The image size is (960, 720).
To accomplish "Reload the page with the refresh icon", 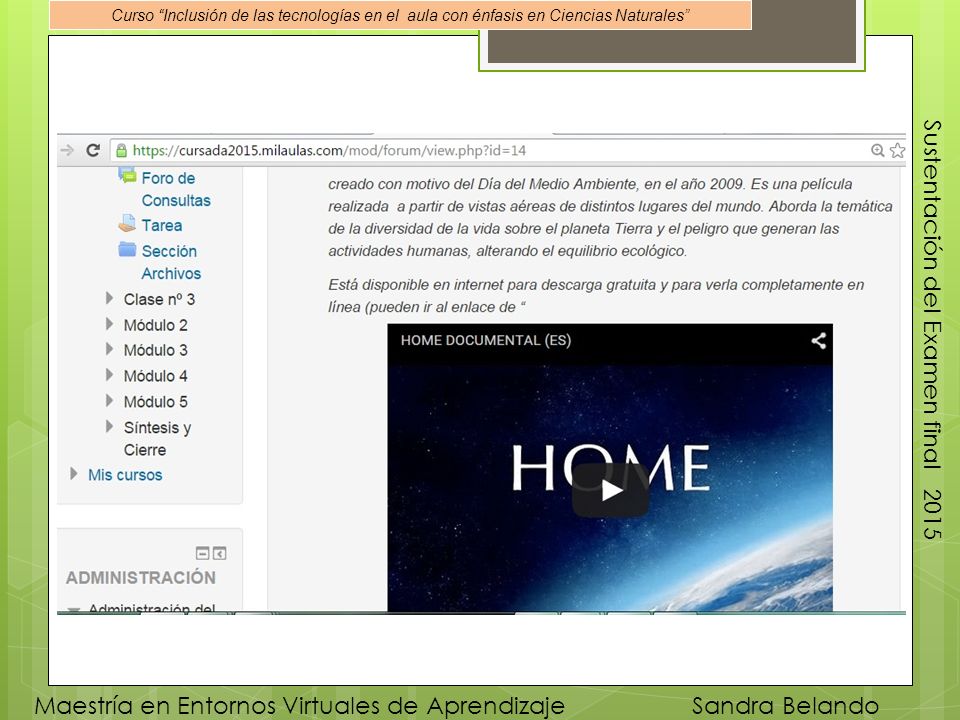I will point(93,150).
